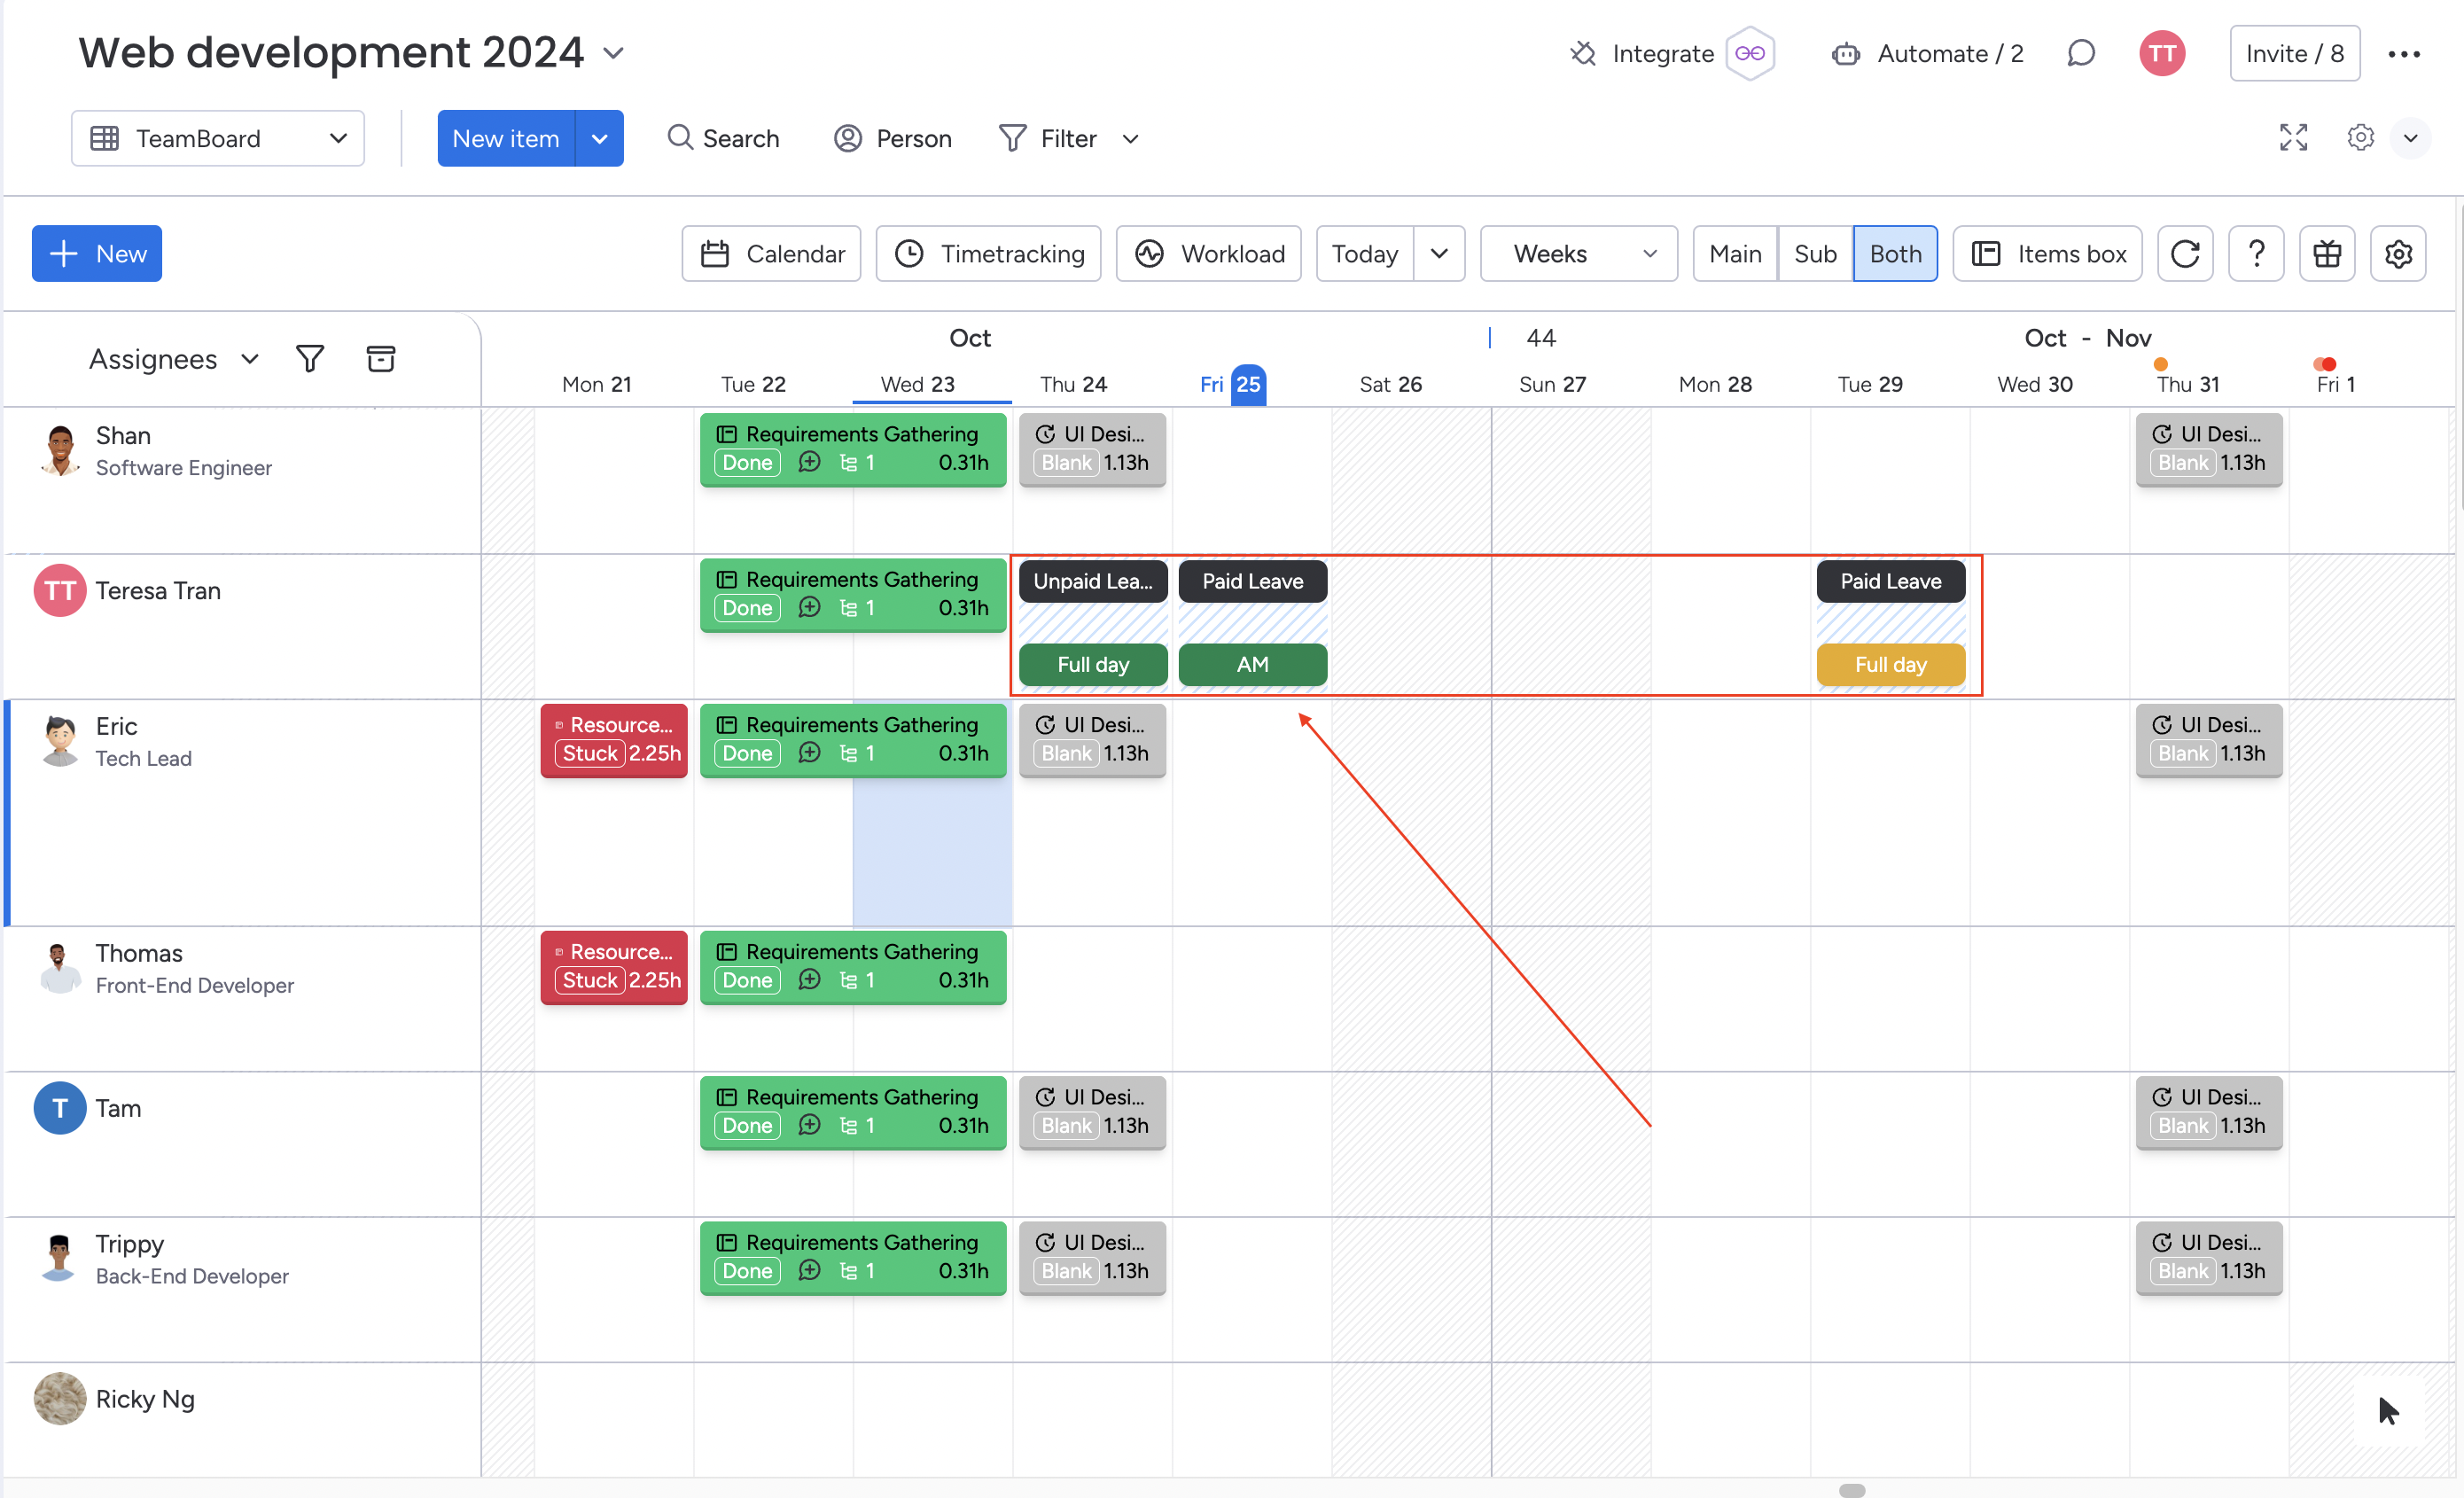
Task: Open the TeamBoard view selector
Action: coord(217,138)
